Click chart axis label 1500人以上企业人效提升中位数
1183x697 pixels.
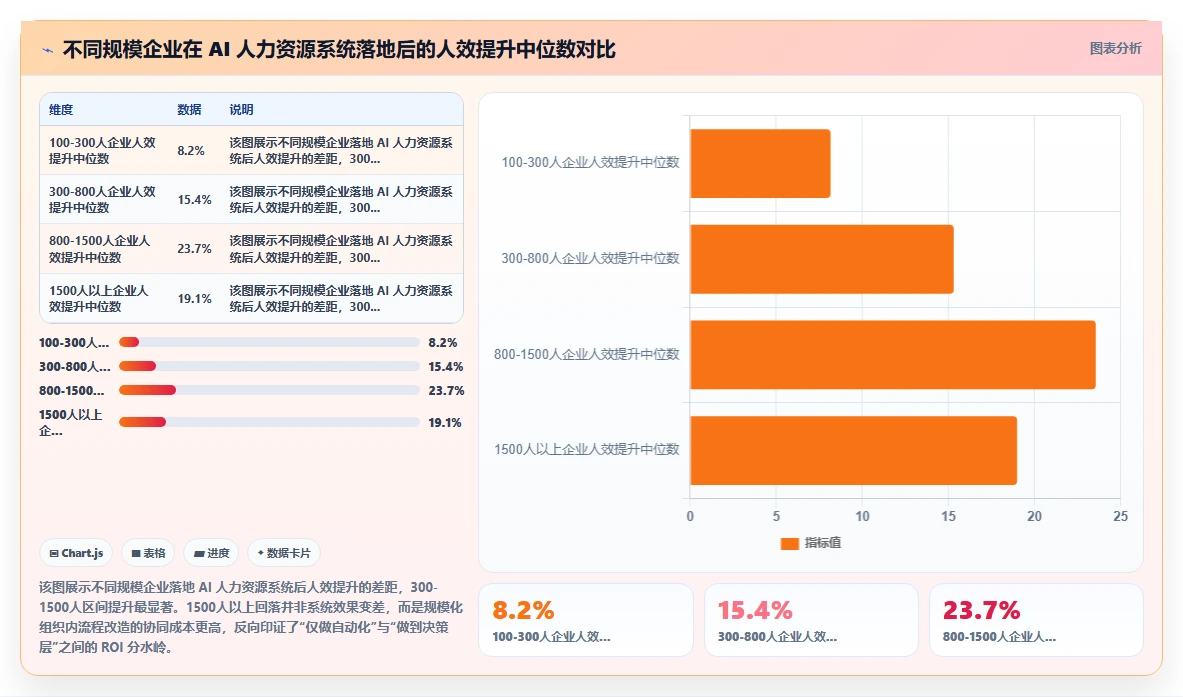click(x=586, y=450)
